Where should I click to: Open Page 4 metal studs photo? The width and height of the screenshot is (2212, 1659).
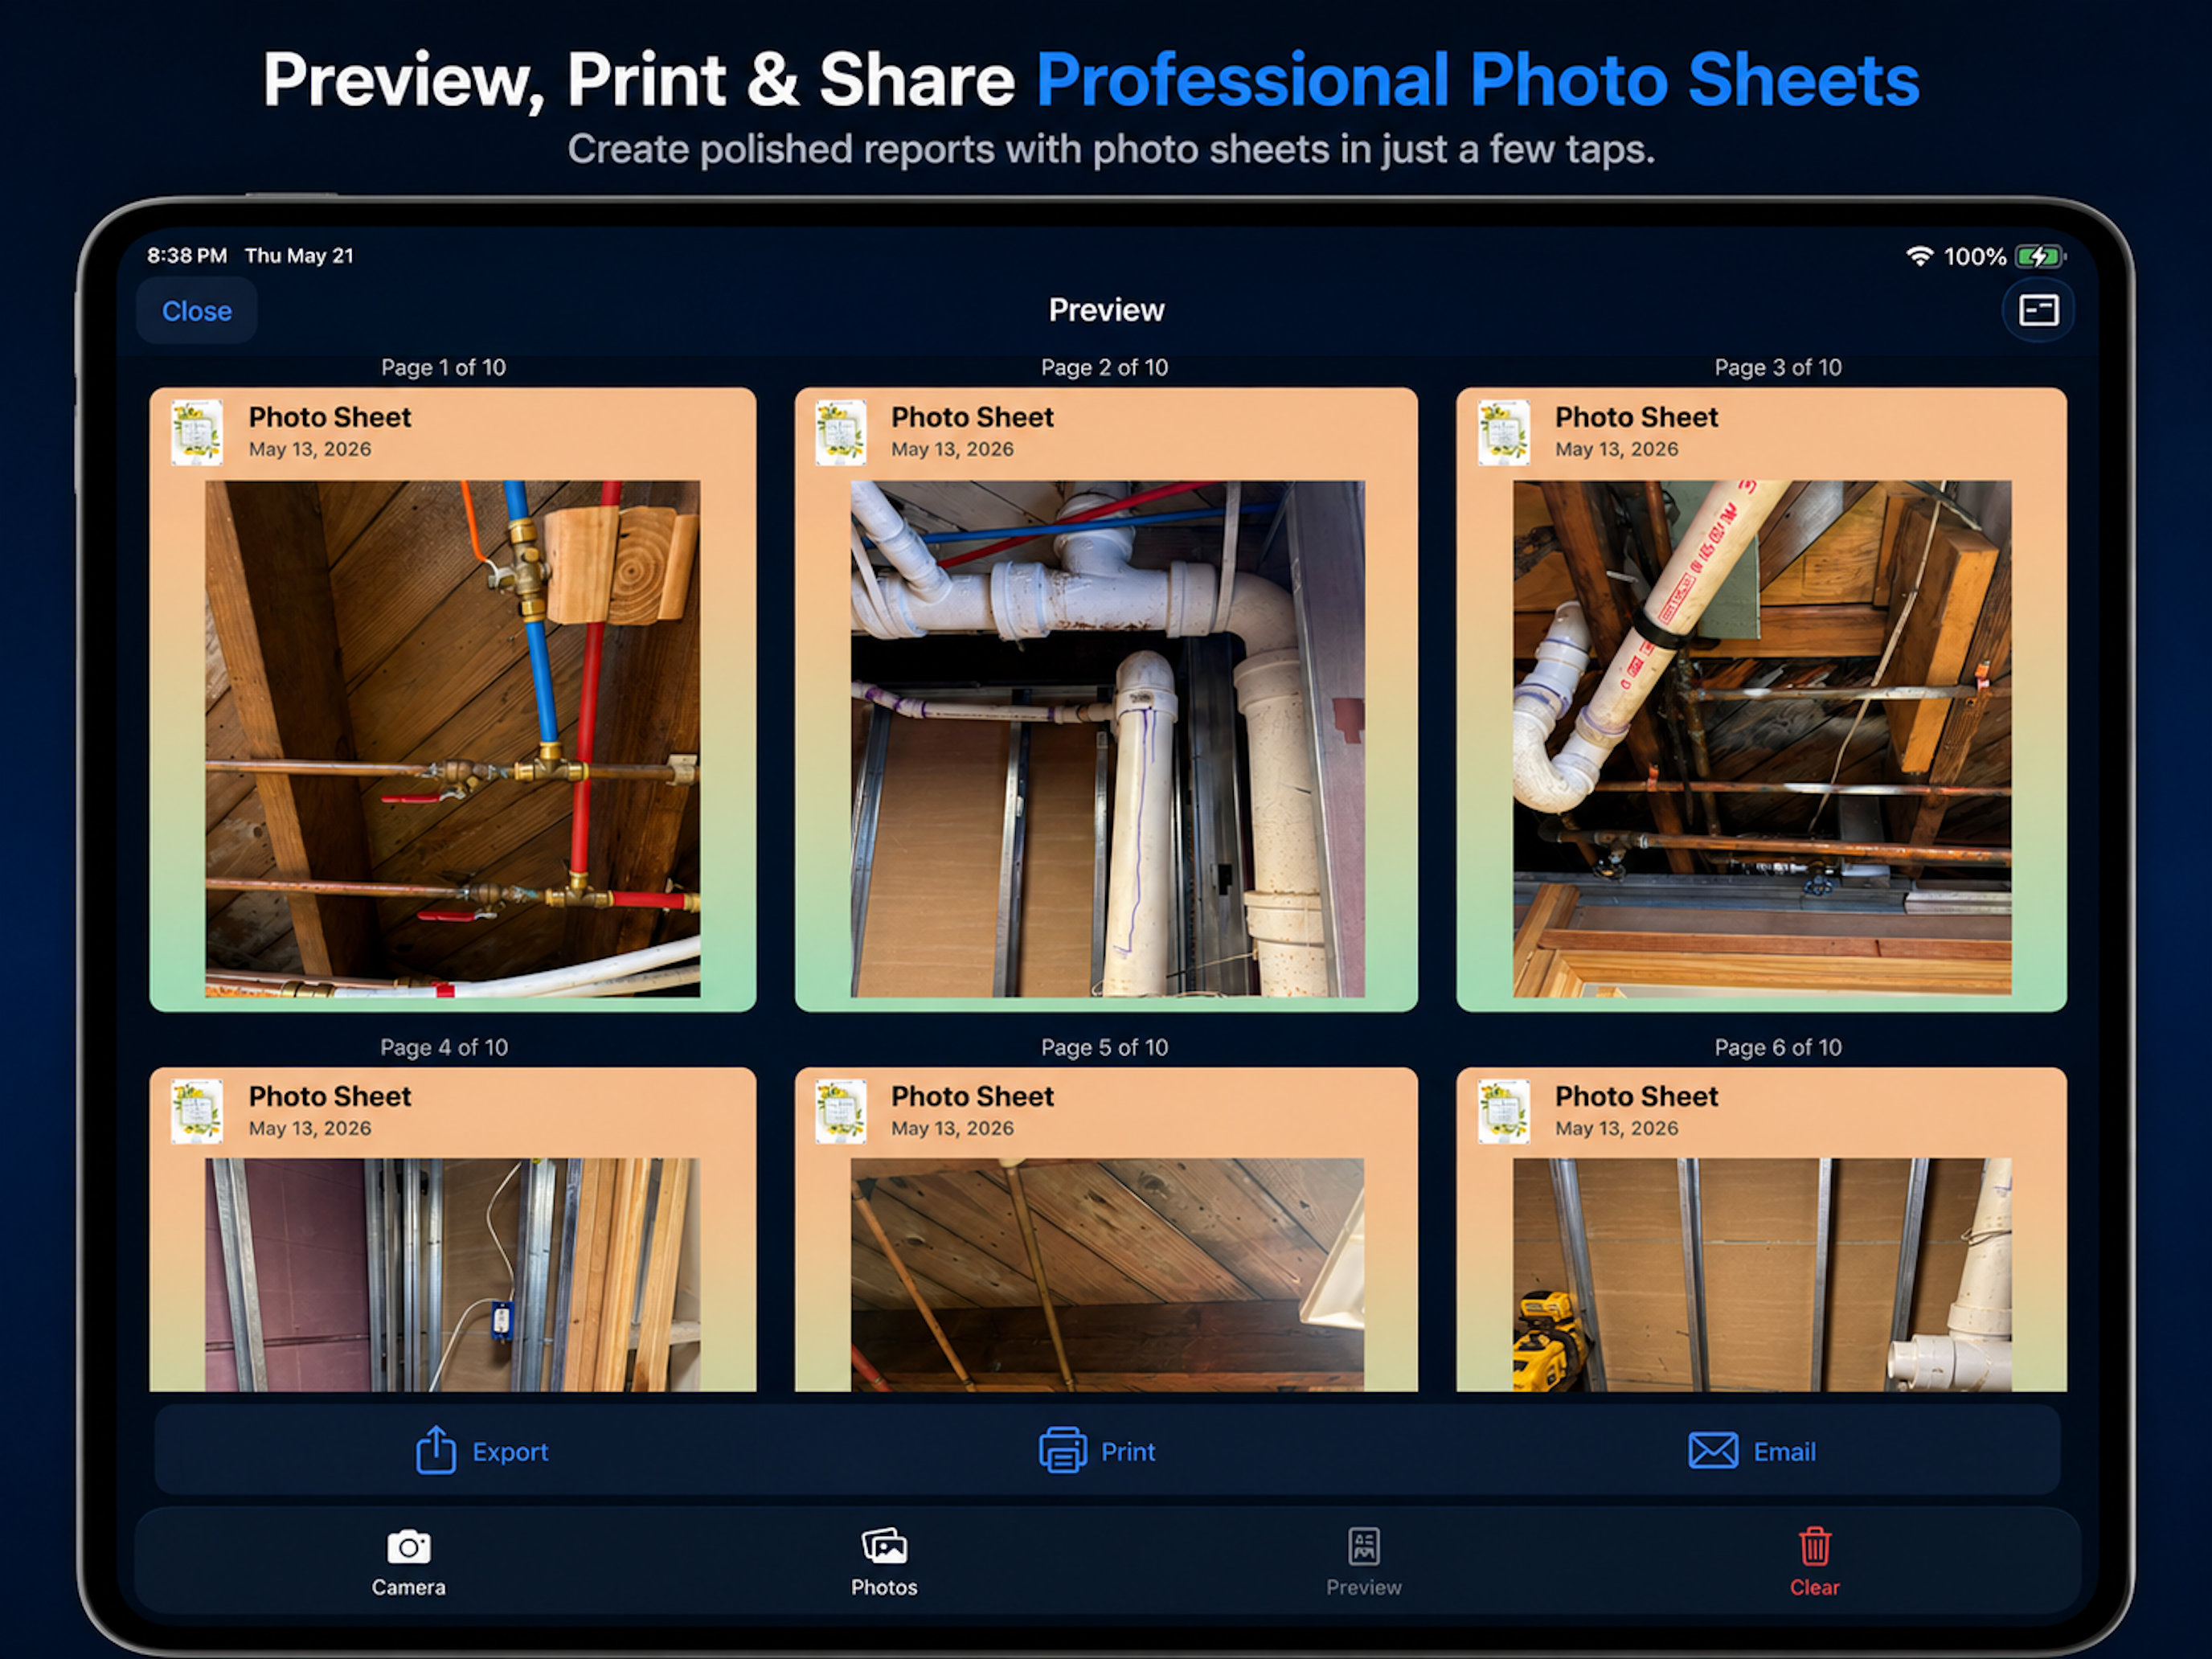coord(452,1275)
